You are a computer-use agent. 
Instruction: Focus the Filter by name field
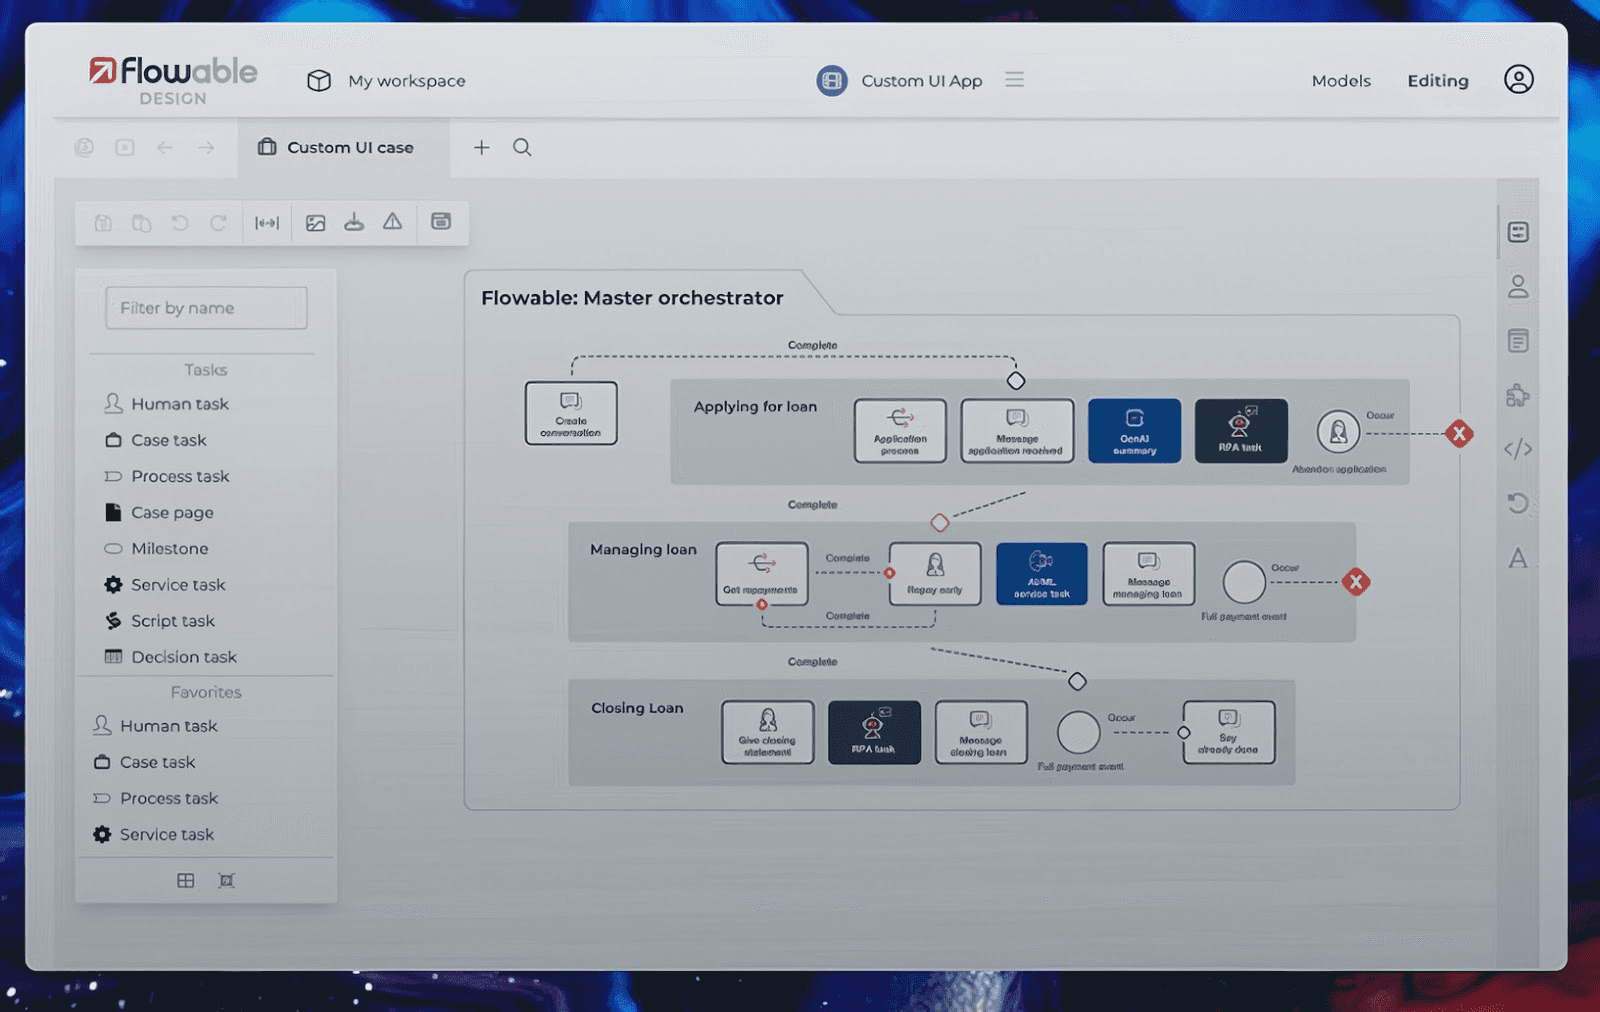[x=206, y=308]
